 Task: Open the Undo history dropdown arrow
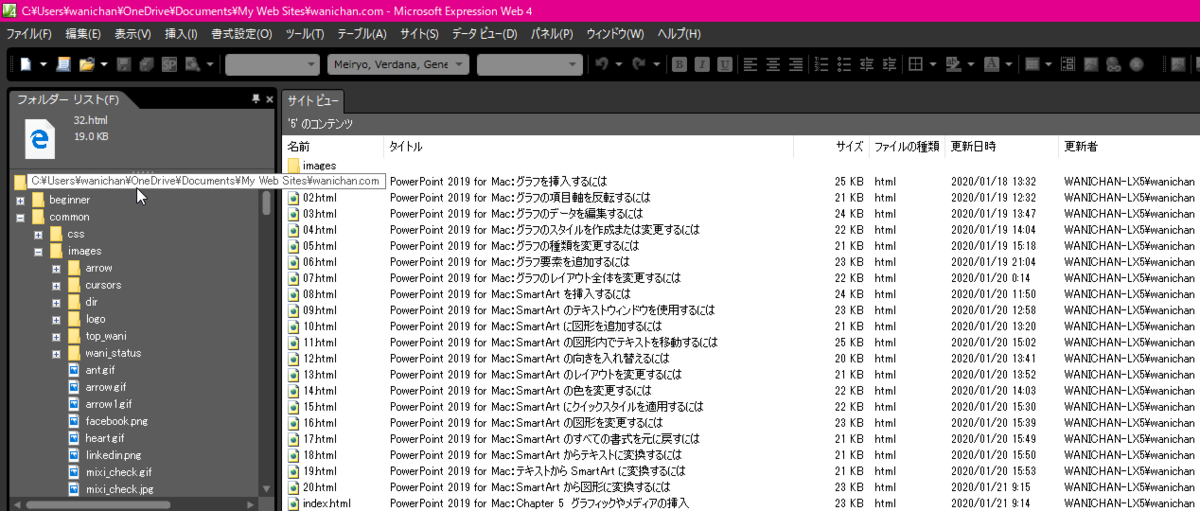pyautogui.click(x=619, y=64)
